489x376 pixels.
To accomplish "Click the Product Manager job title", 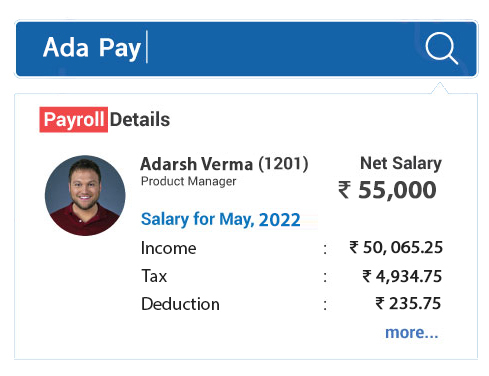I will coord(189,181).
